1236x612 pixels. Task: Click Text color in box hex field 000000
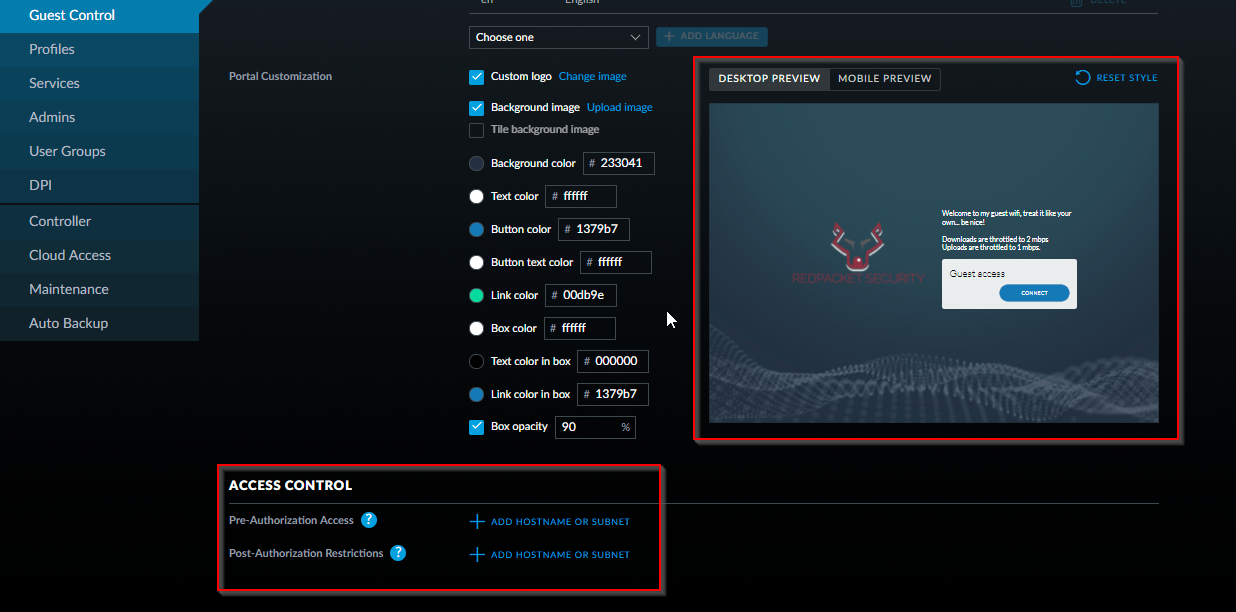click(613, 361)
